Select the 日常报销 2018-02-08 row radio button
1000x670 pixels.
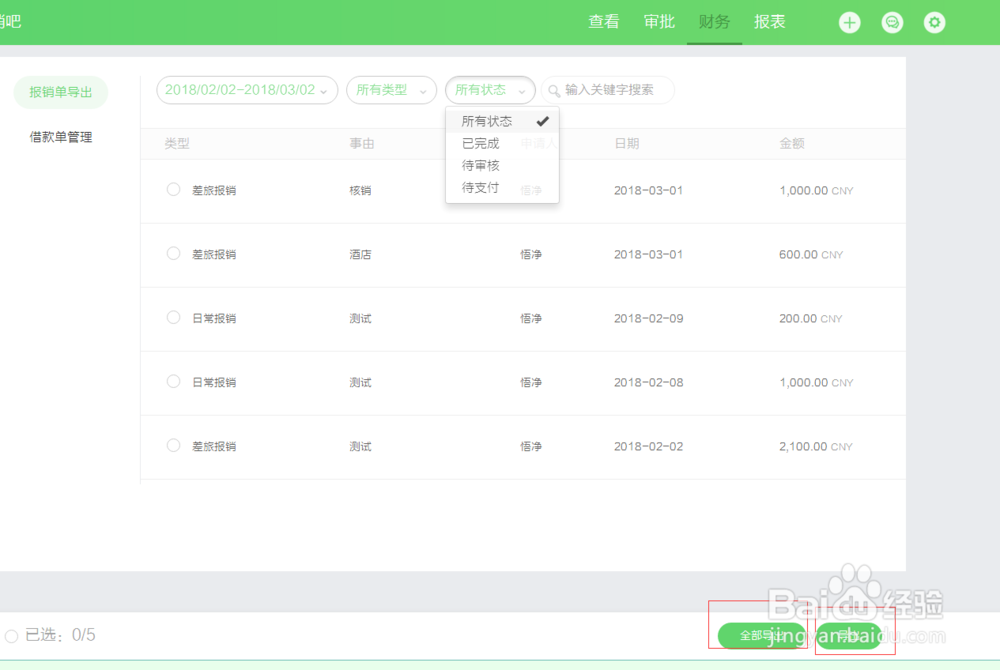(x=173, y=381)
